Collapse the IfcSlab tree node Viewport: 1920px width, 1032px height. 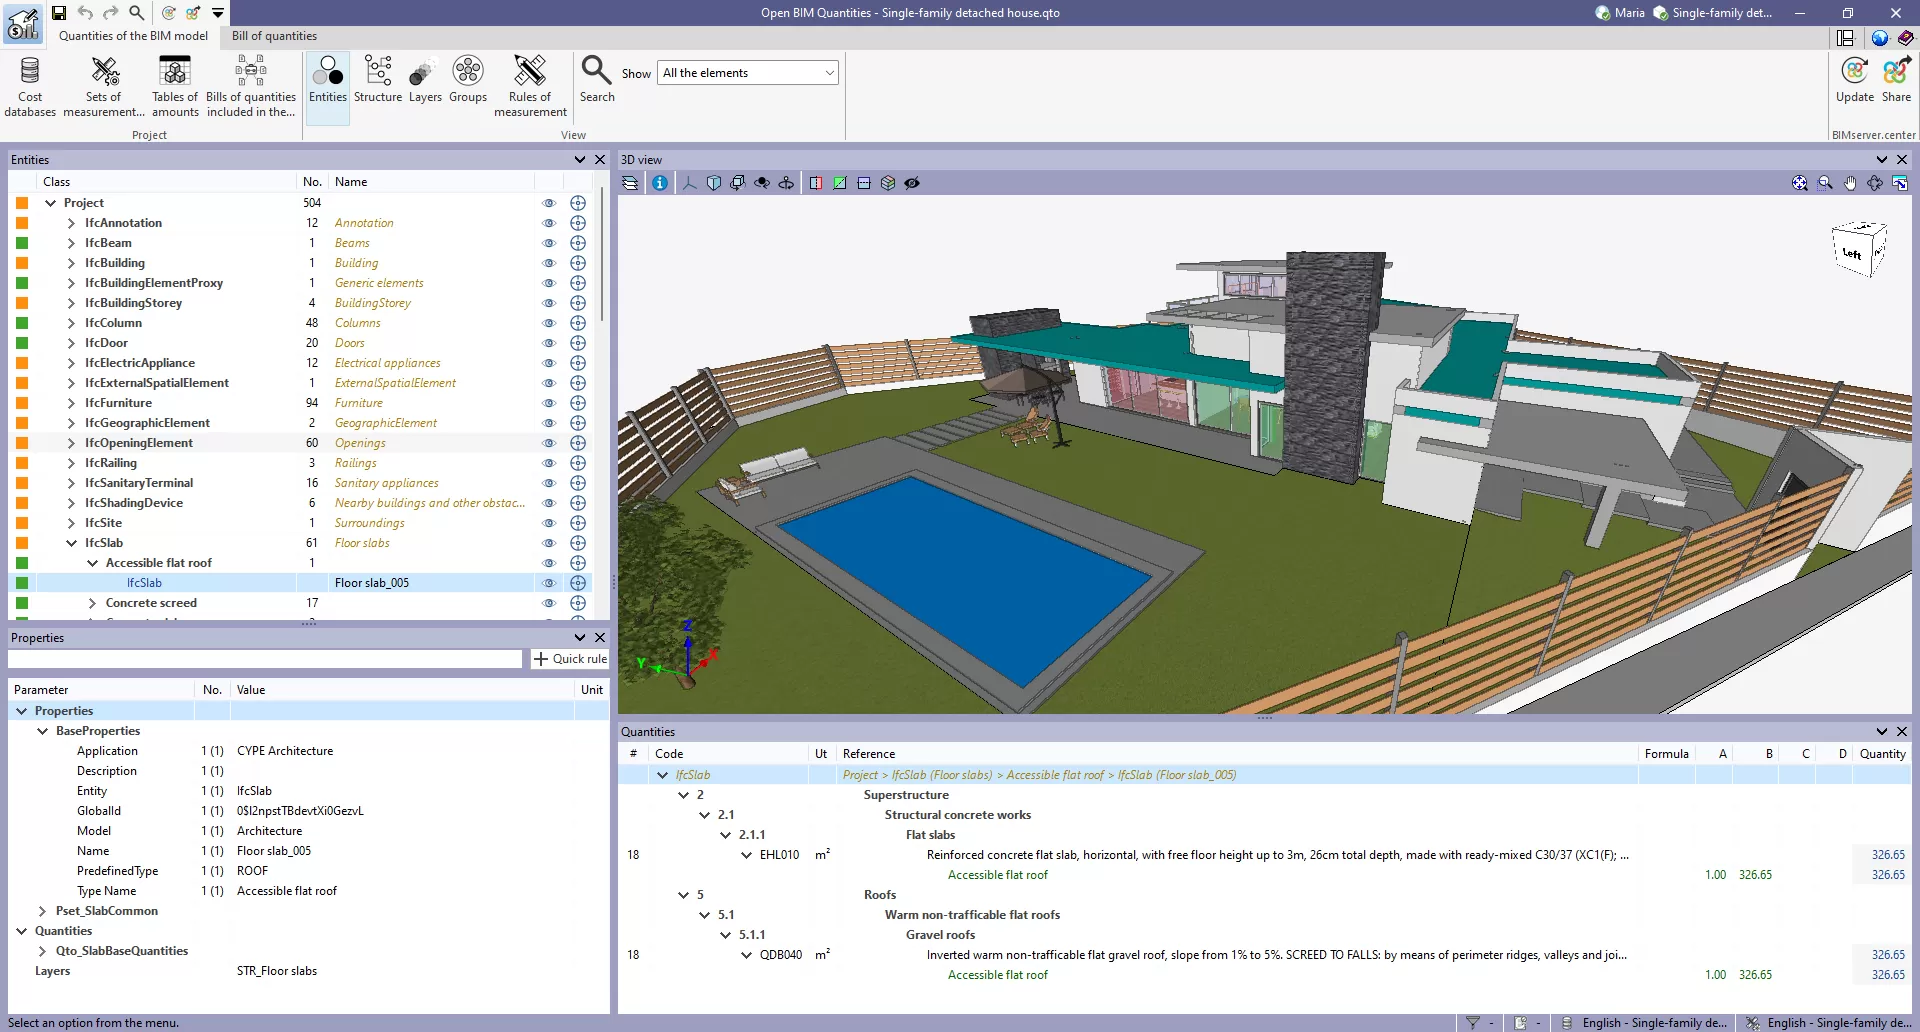pyautogui.click(x=71, y=543)
